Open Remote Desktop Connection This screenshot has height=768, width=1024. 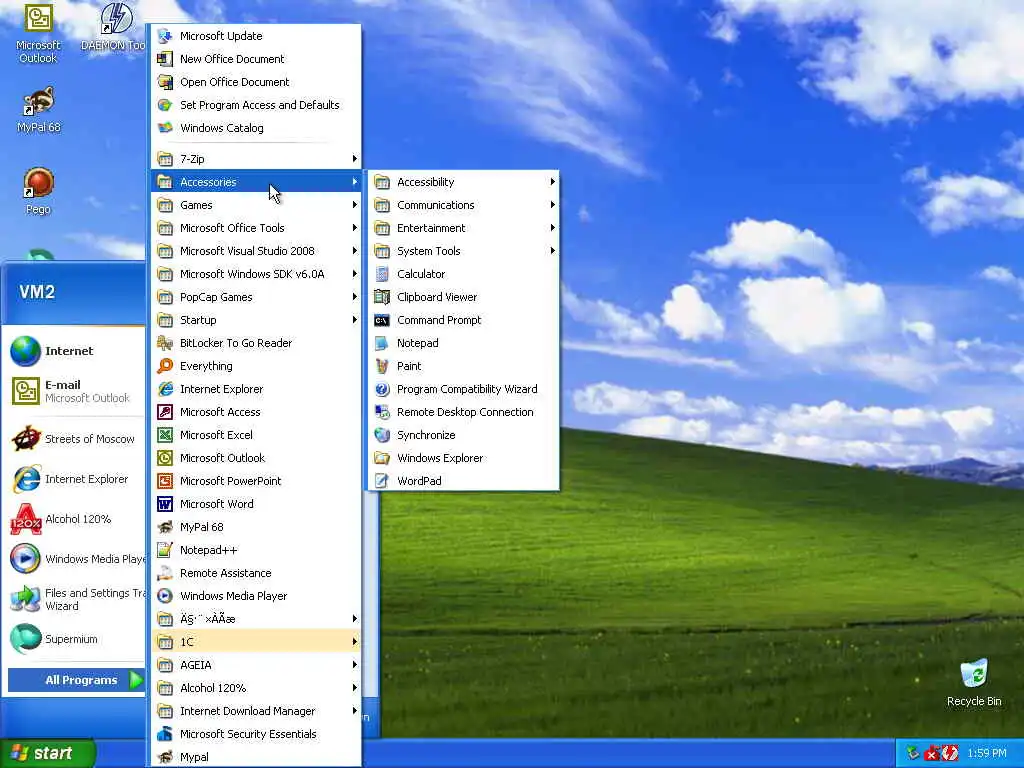[x=464, y=412]
